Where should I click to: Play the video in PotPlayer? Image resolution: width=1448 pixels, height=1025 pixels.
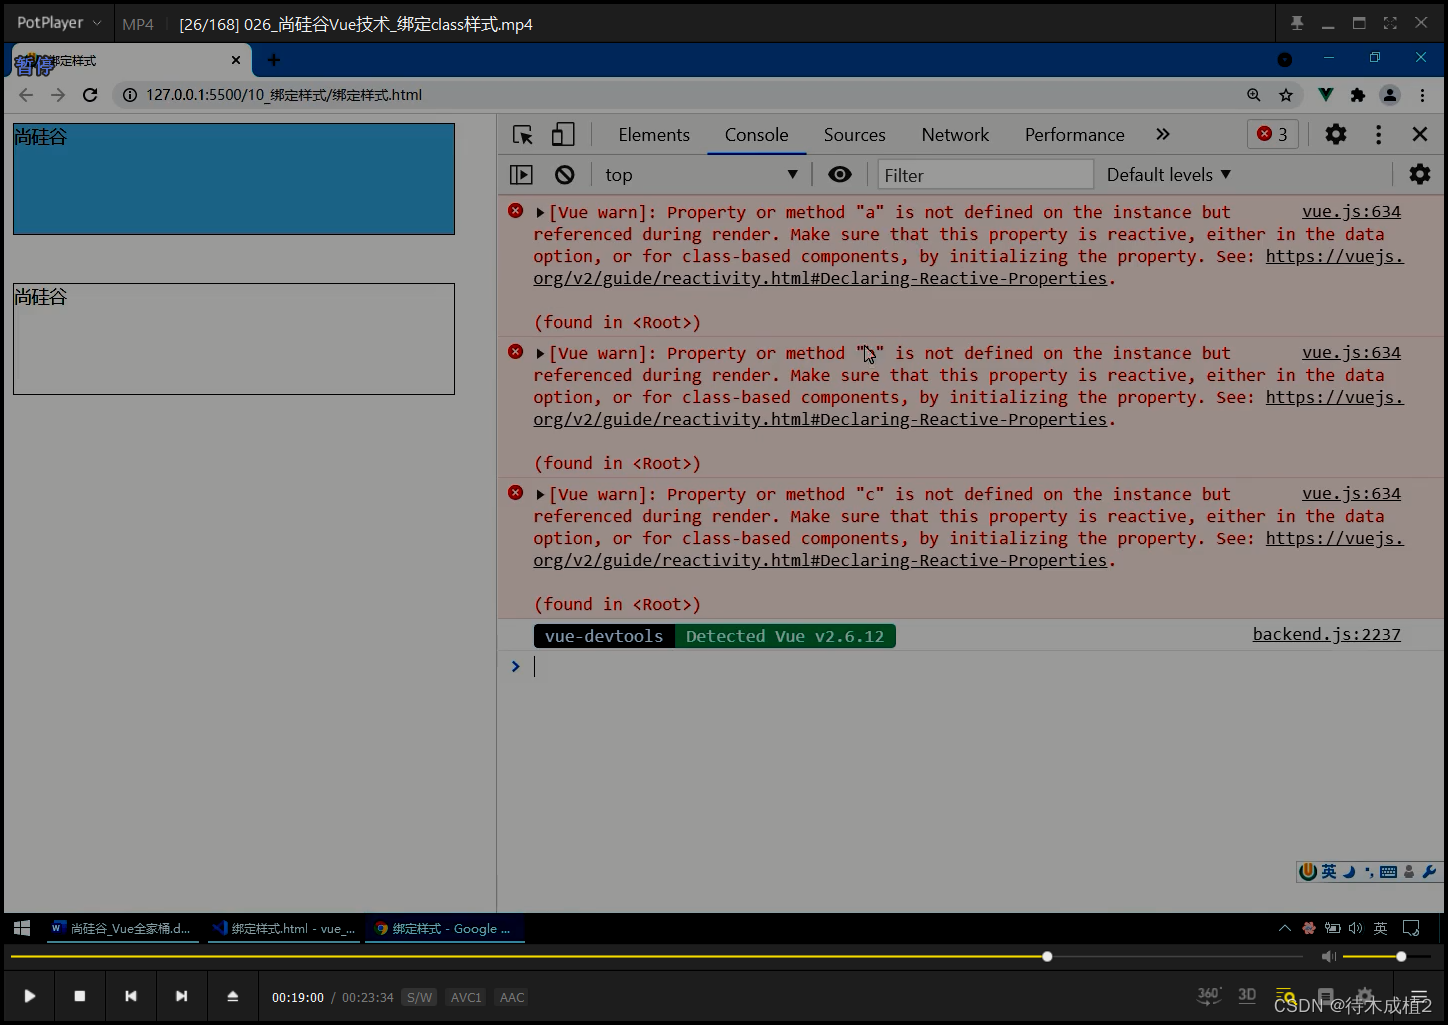[x=29, y=996]
